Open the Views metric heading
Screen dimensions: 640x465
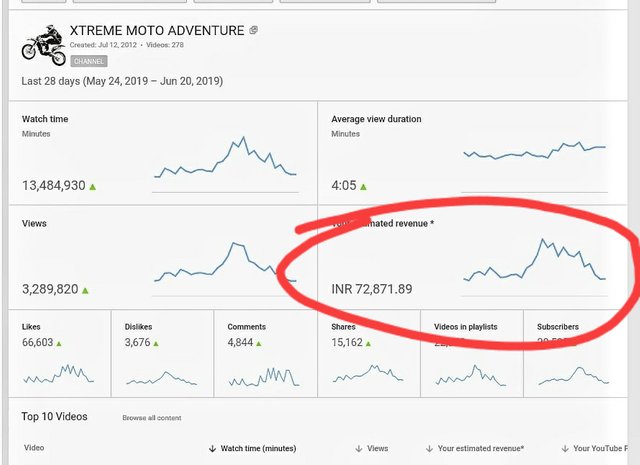[x=34, y=223]
